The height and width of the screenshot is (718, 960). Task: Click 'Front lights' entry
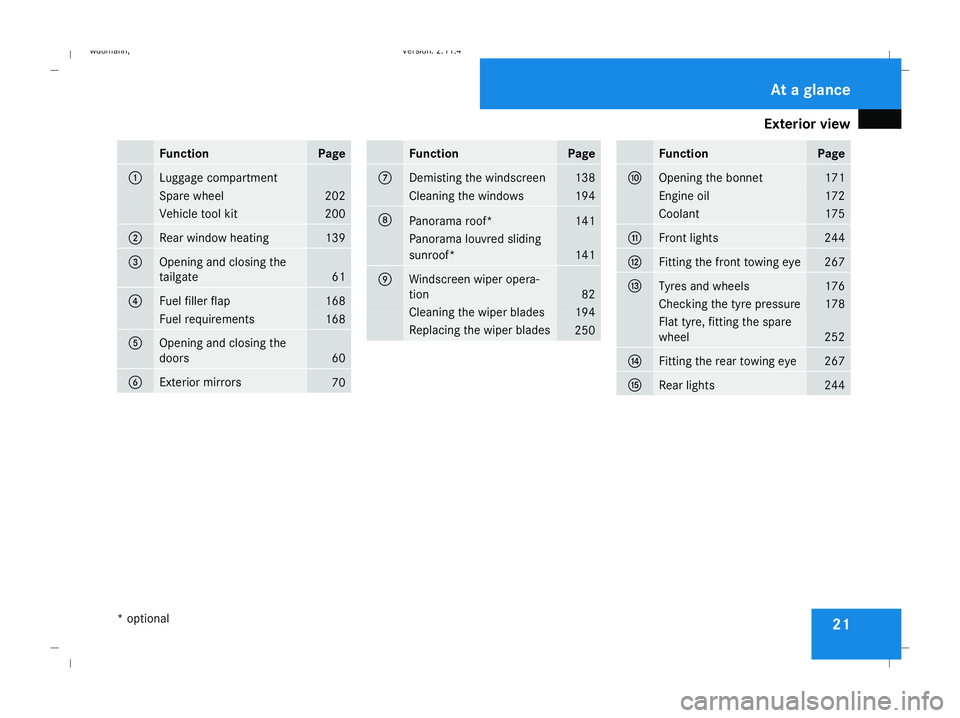tap(689, 238)
